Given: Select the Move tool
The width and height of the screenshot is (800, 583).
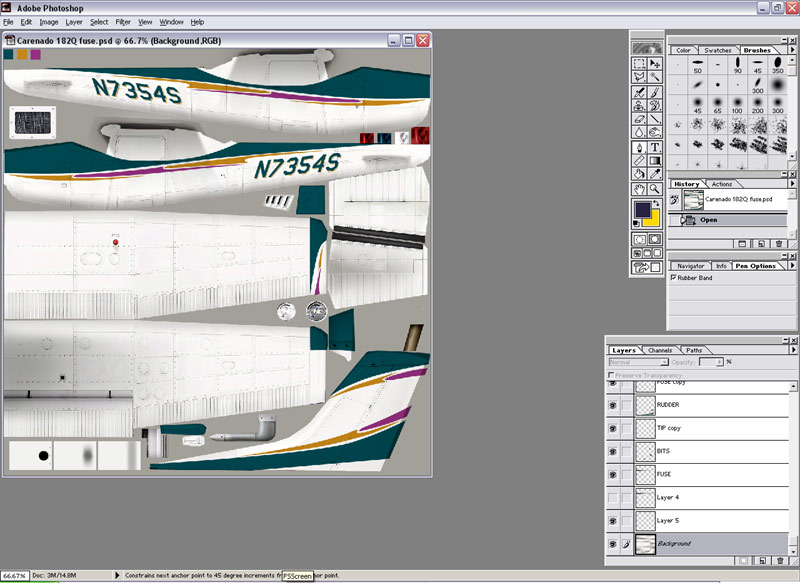Looking at the screenshot, I should tap(655, 63).
